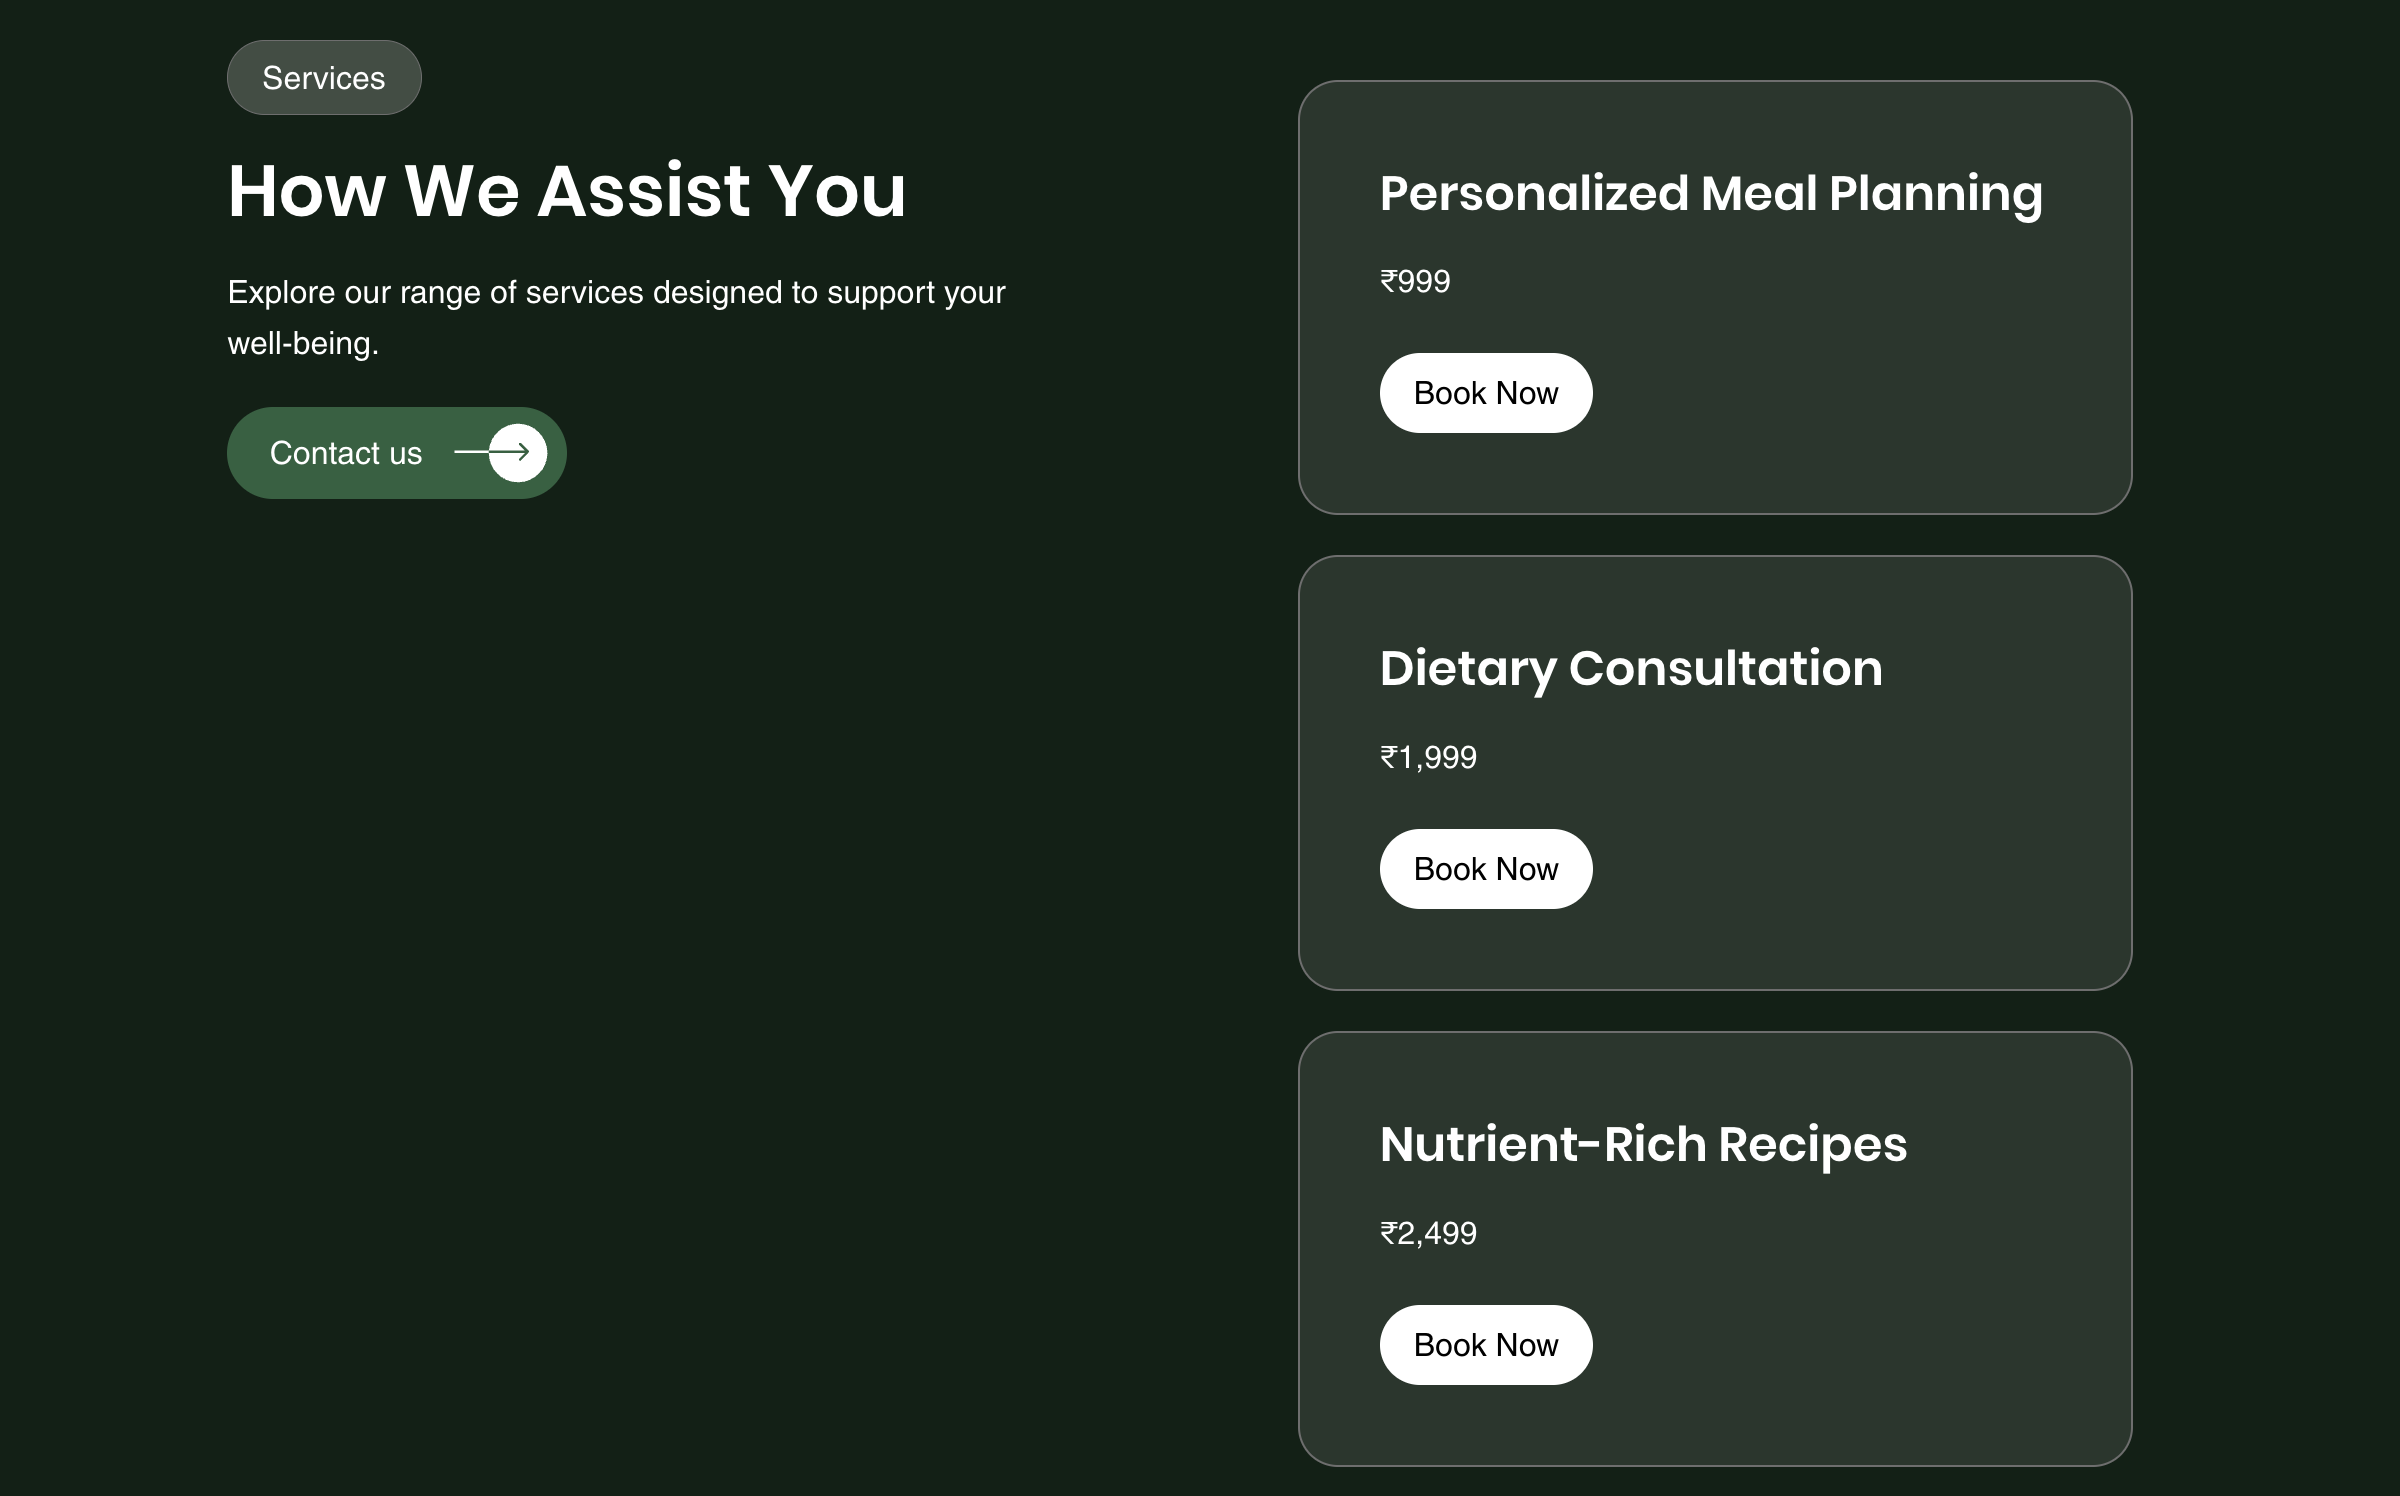This screenshot has height=1496, width=2400.
Task: Click the white arrow circle icon
Action: click(518, 453)
